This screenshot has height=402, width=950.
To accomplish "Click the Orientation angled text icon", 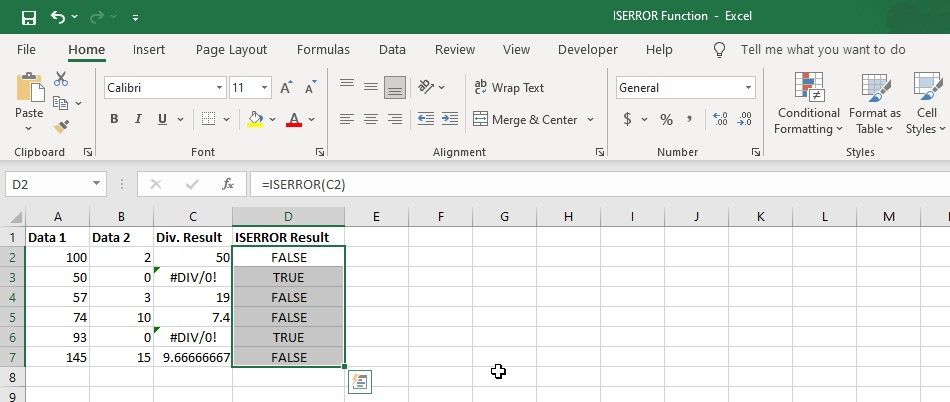I will tap(427, 87).
